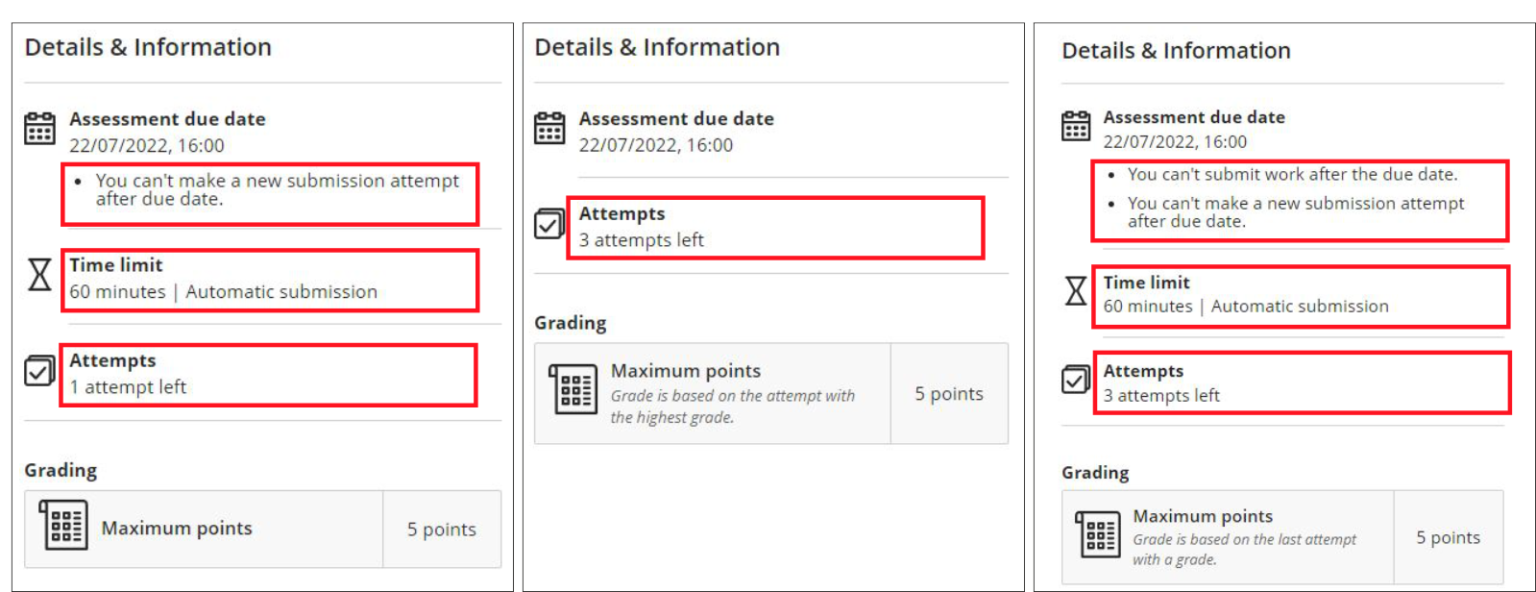Toggle the Attempts checkbox icon in the middle panel

pos(548,224)
